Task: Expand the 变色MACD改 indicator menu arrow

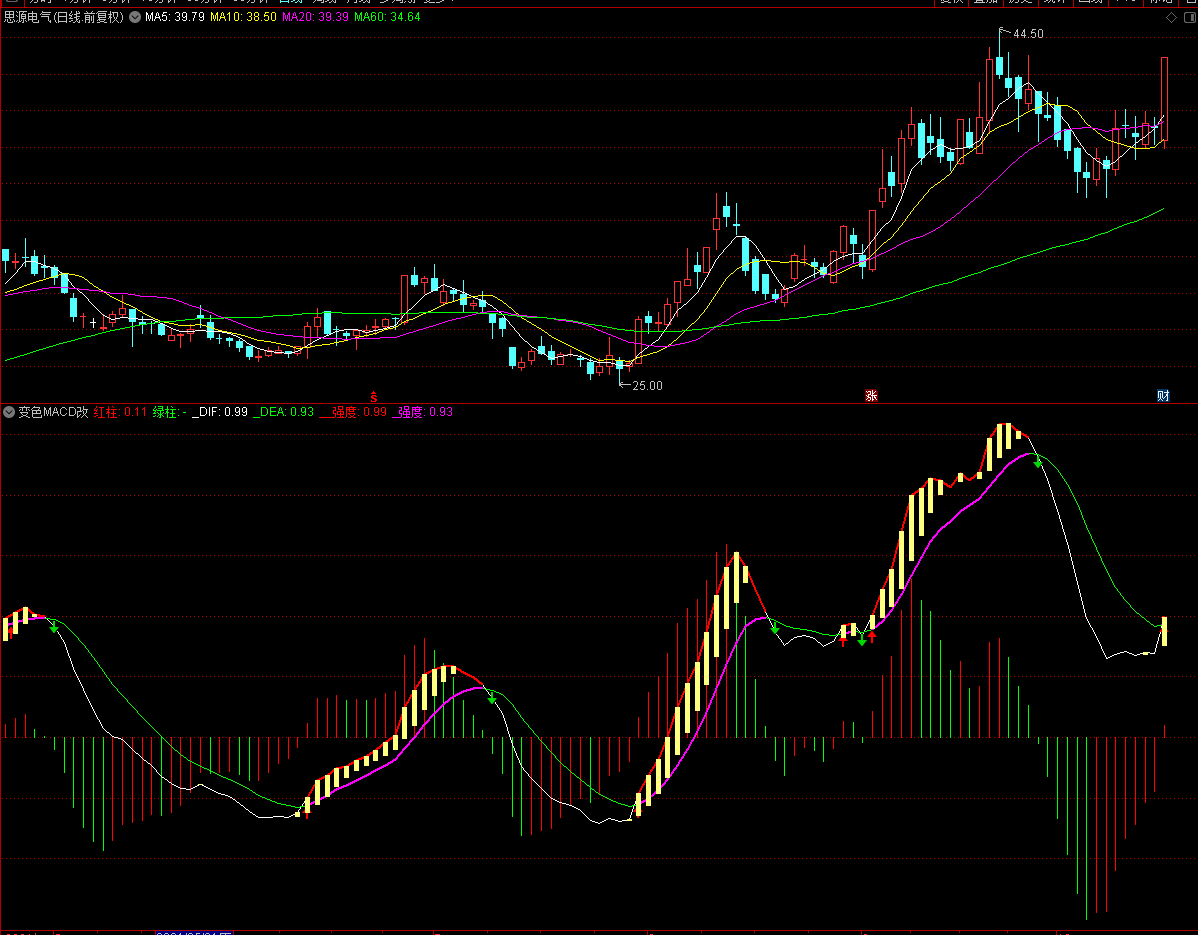Action: click(x=9, y=412)
